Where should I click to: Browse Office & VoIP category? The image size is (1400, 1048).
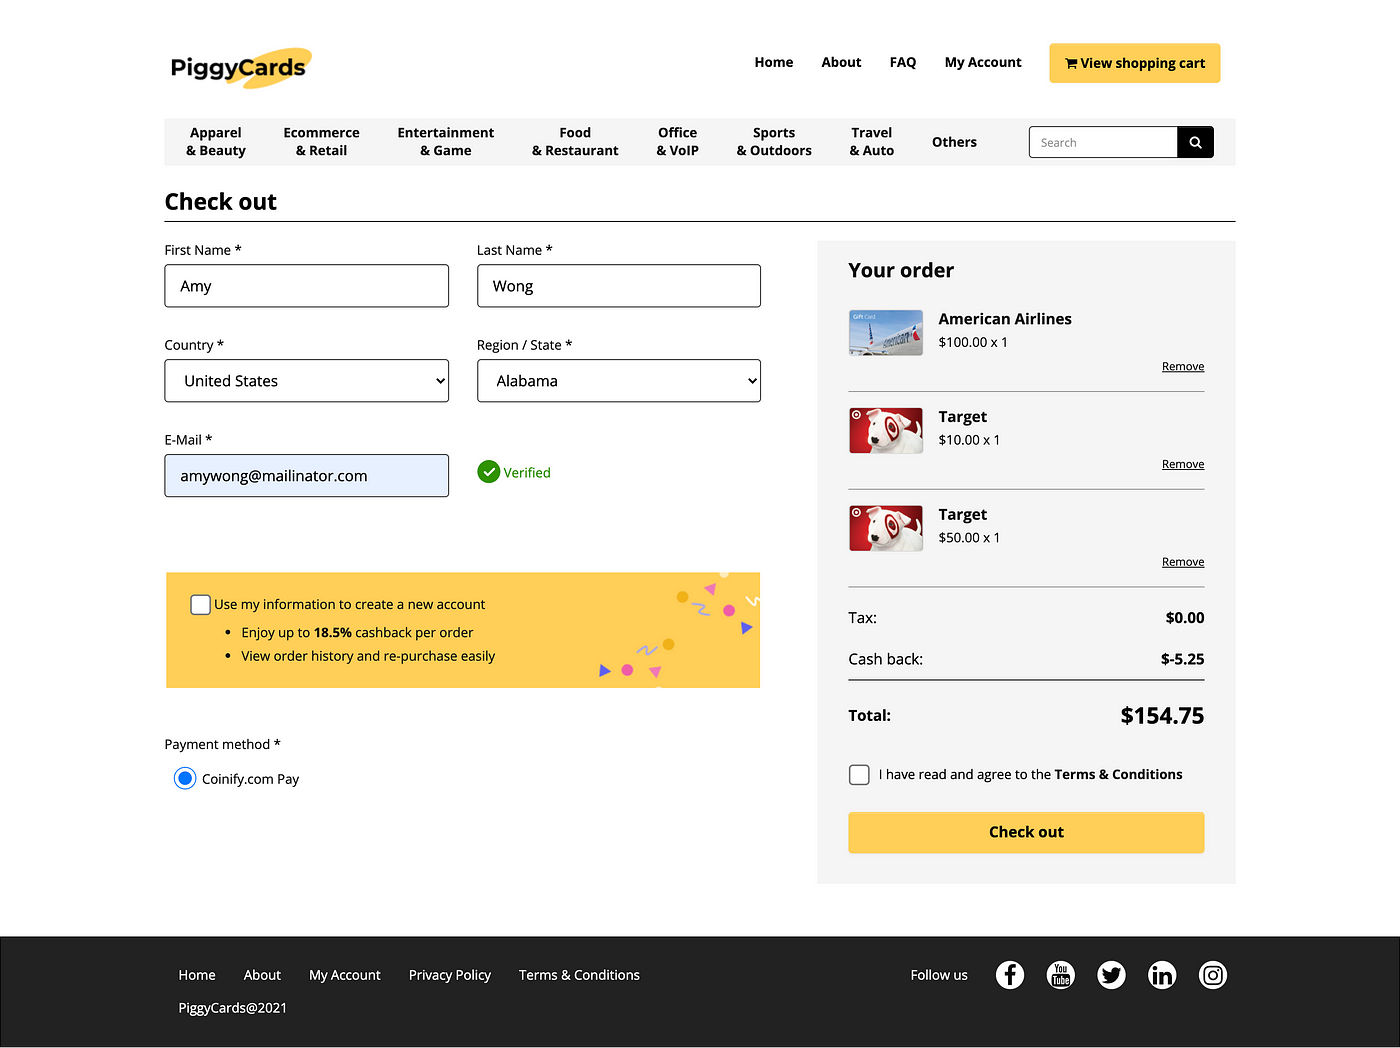click(x=678, y=142)
